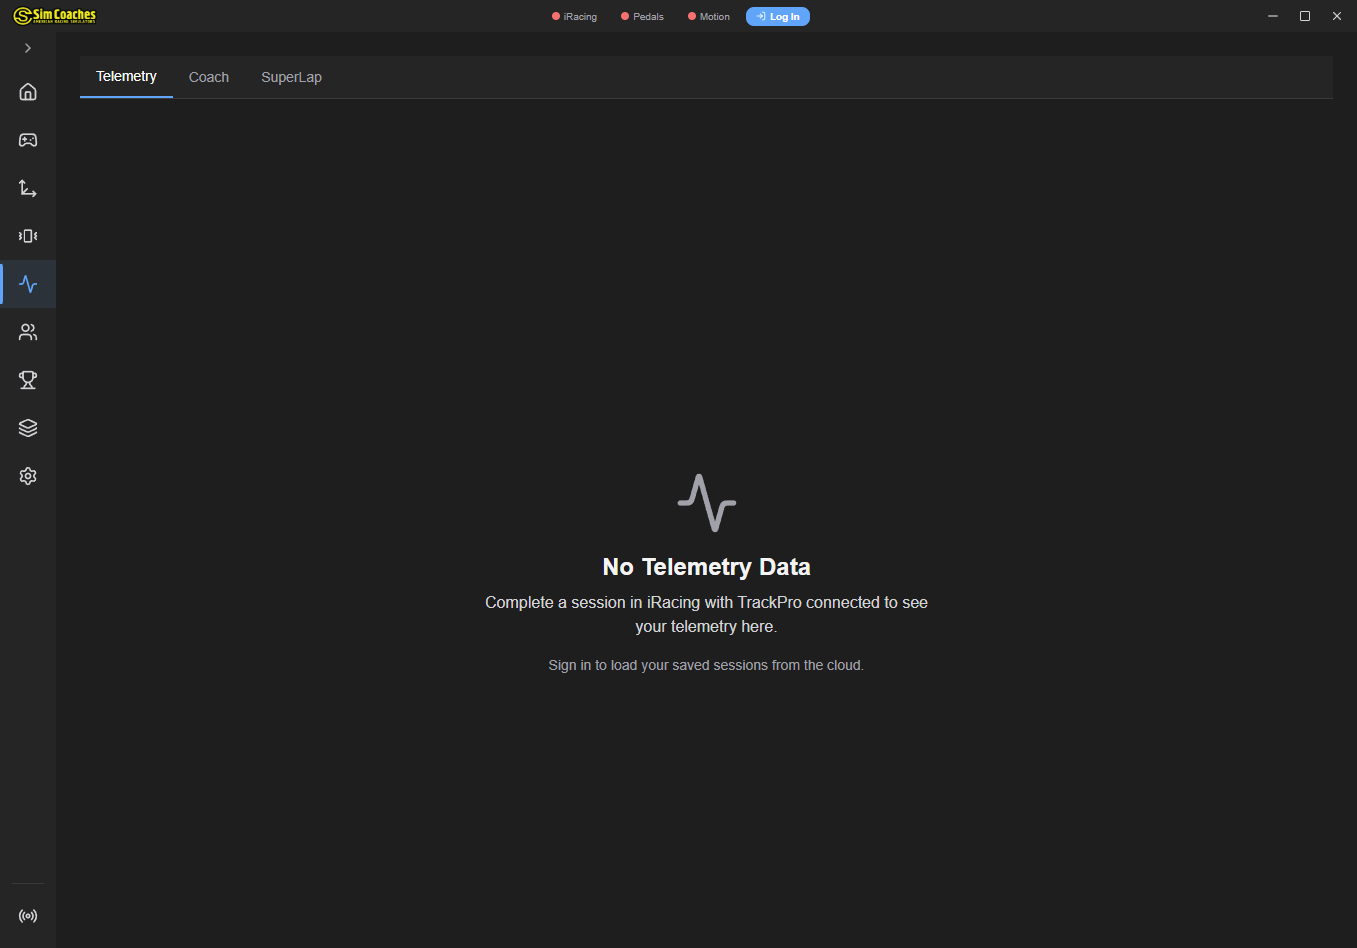1357x948 pixels.
Task: Open the Home section in the sidebar
Action: pyautogui.click(x=27, y=91)
